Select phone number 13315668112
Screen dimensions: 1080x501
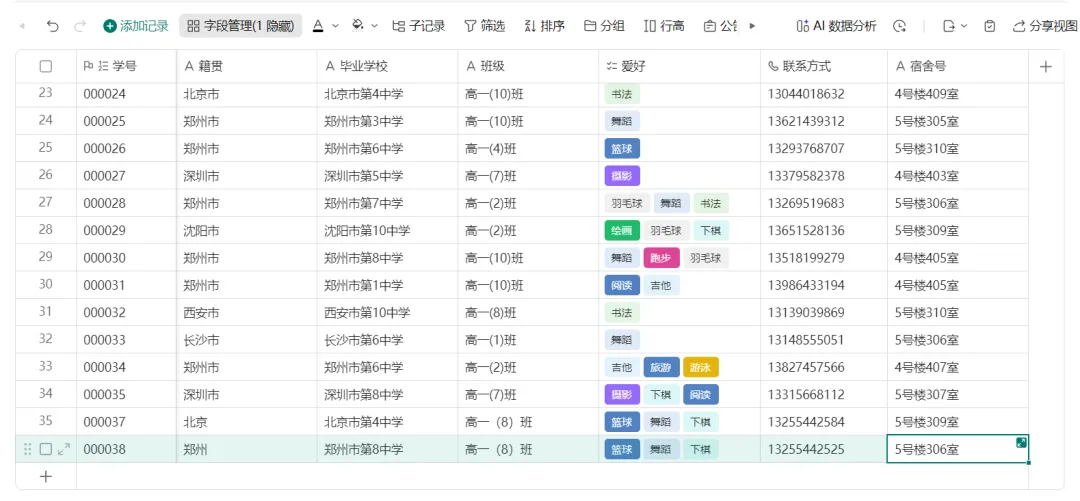(x=824, y=394)
